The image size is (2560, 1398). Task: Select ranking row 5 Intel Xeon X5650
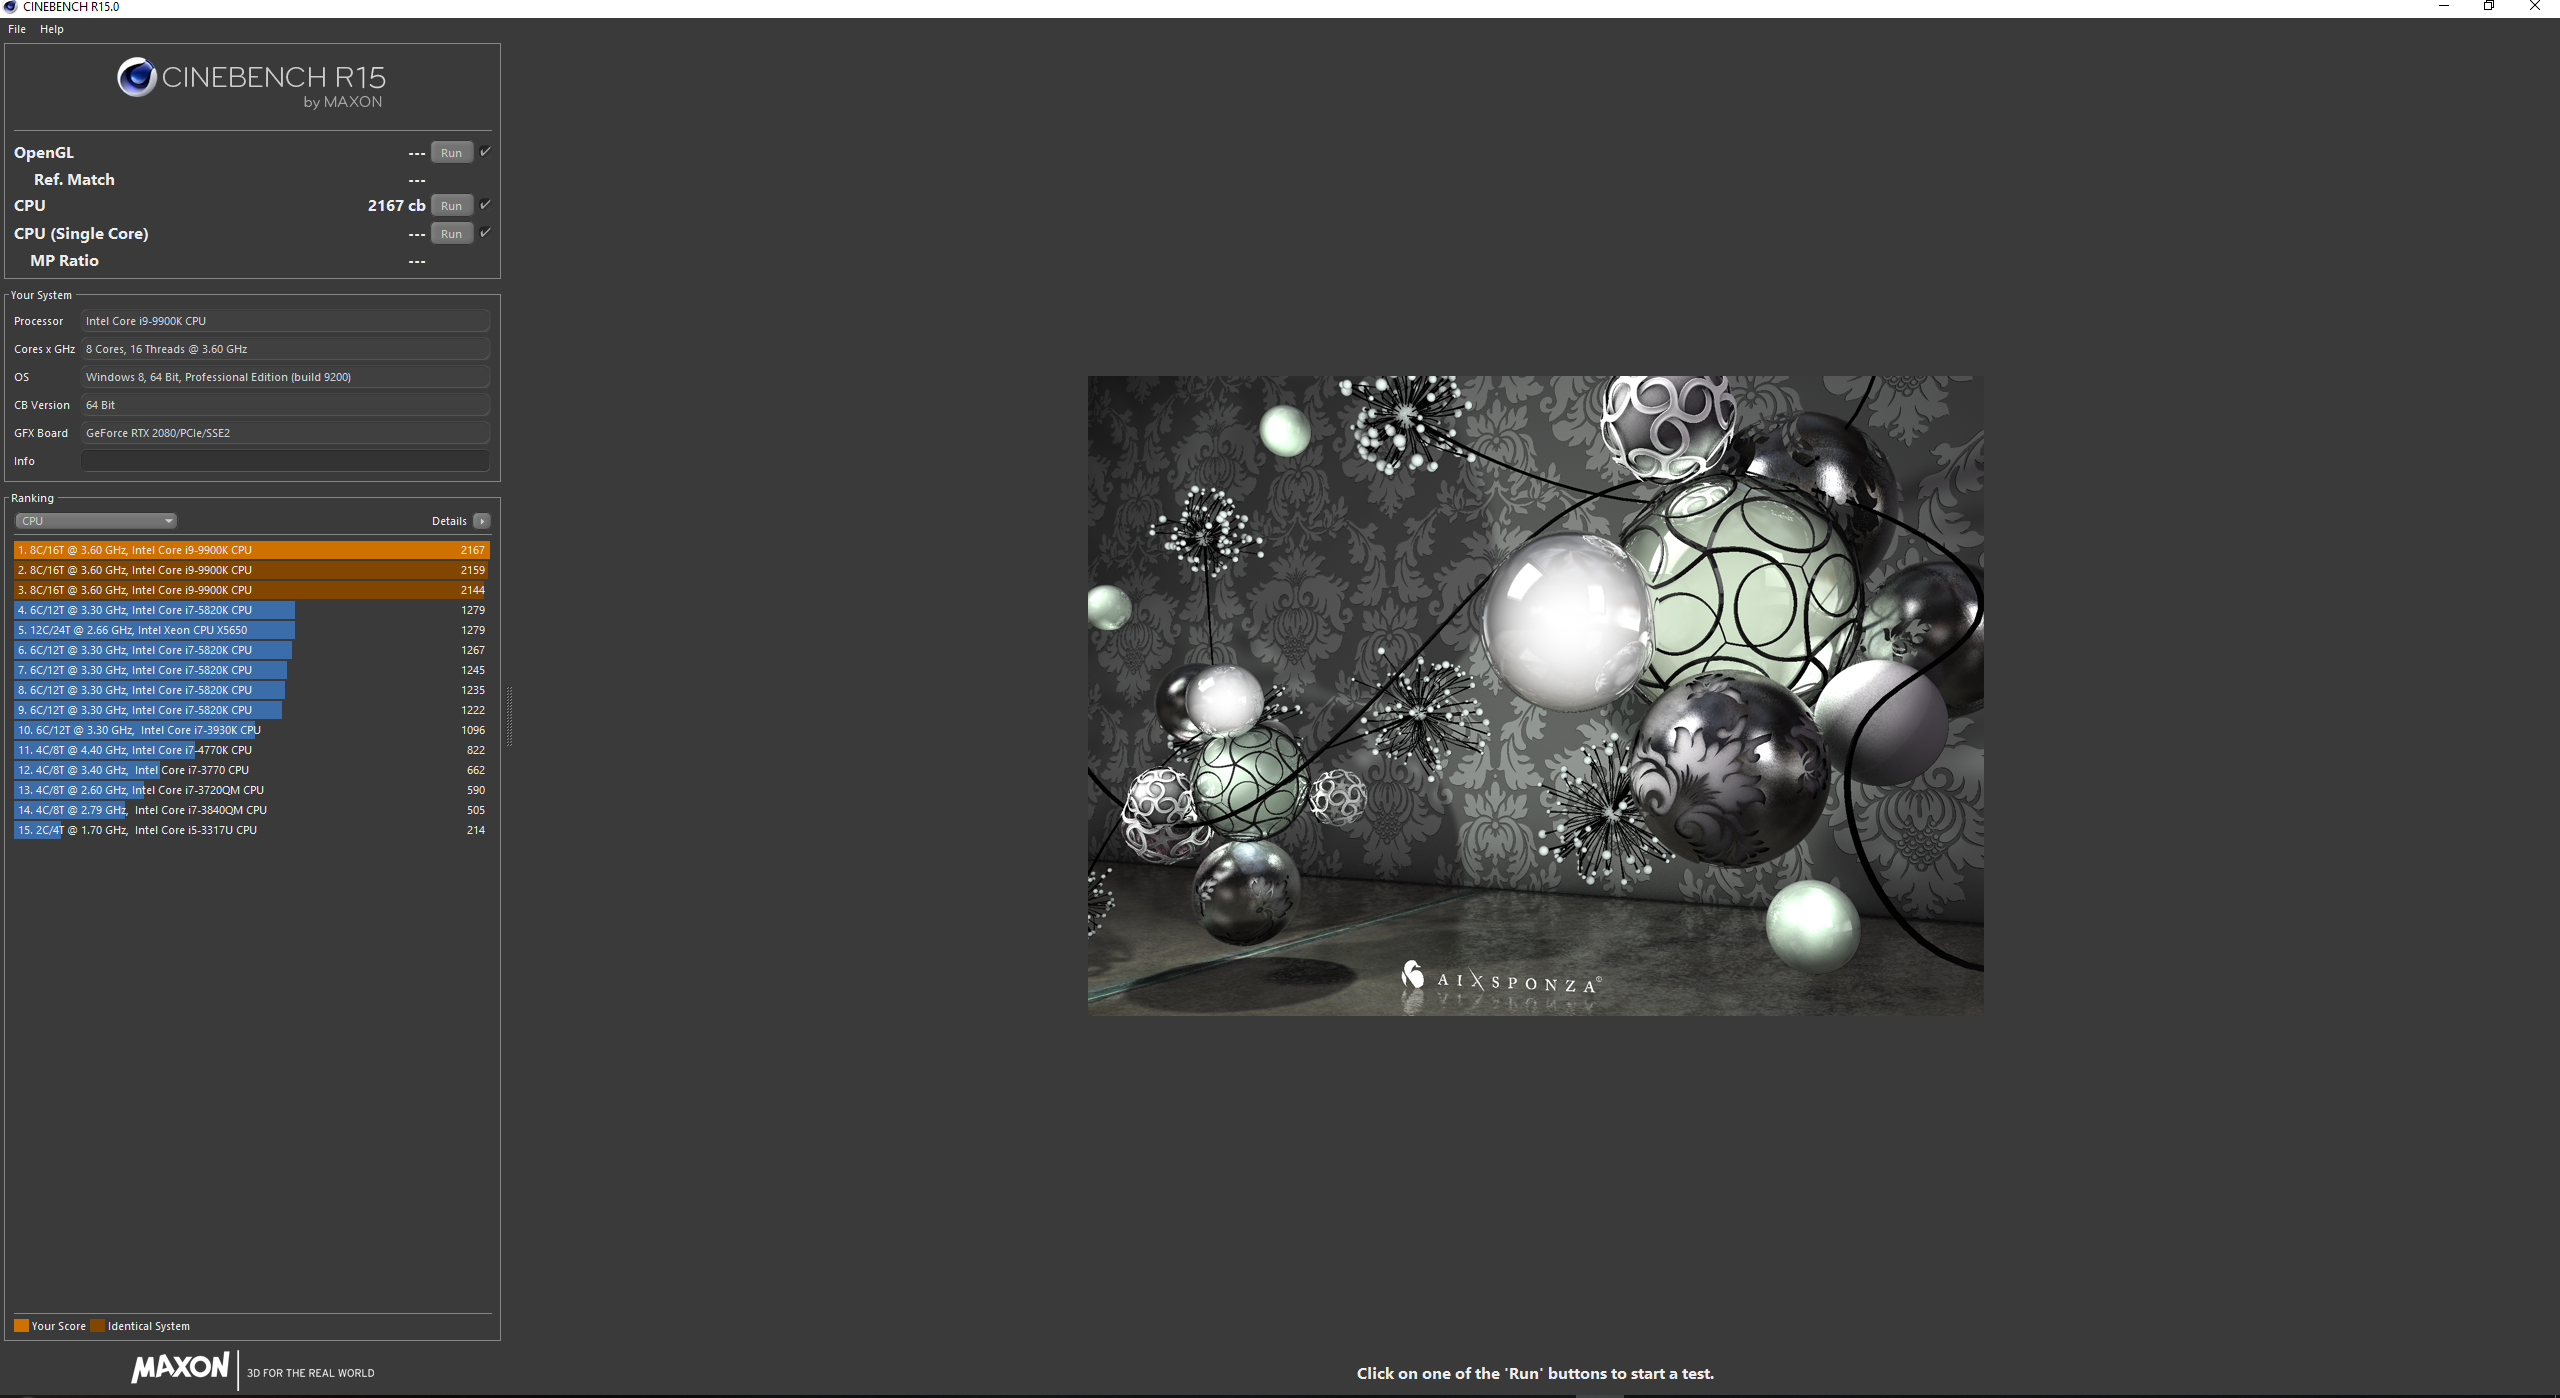251,630
